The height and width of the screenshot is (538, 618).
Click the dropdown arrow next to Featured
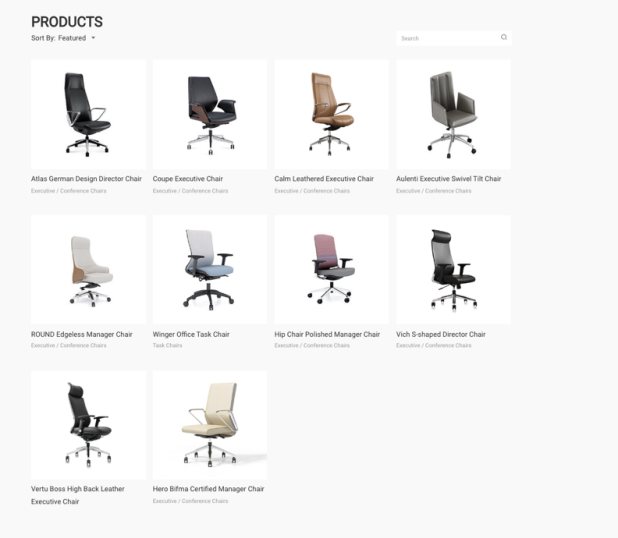point(93,38)
